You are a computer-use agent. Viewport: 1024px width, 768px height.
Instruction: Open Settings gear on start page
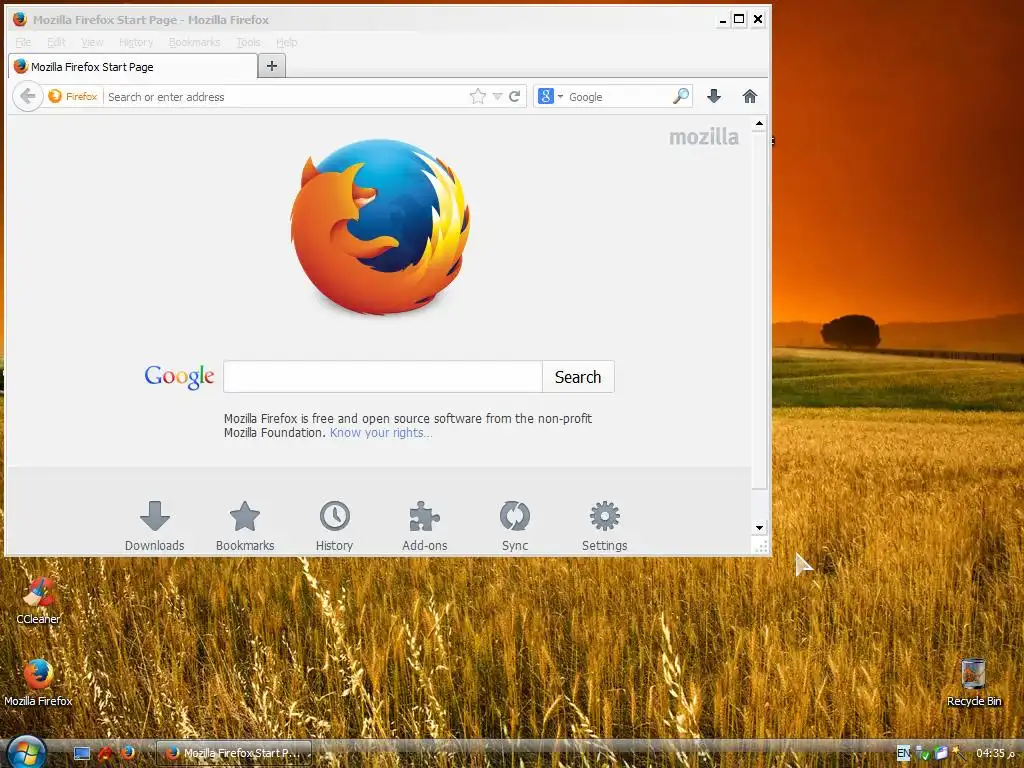coord(605,526)
